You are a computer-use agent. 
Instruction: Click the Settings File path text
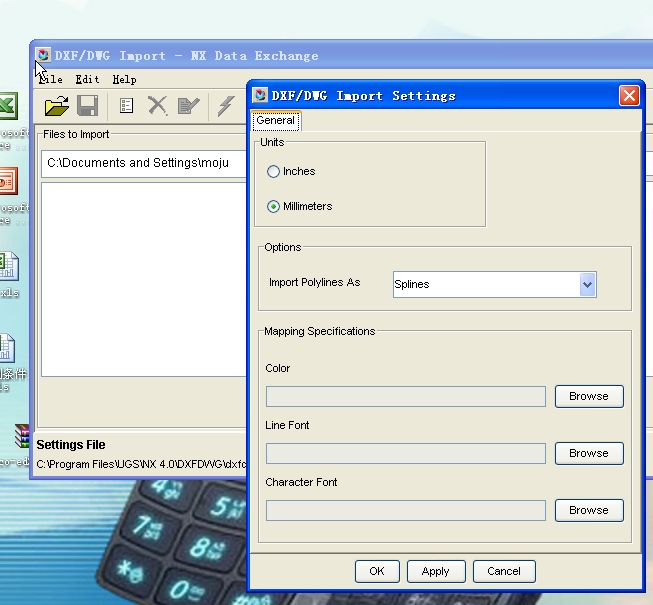[142, 464]
